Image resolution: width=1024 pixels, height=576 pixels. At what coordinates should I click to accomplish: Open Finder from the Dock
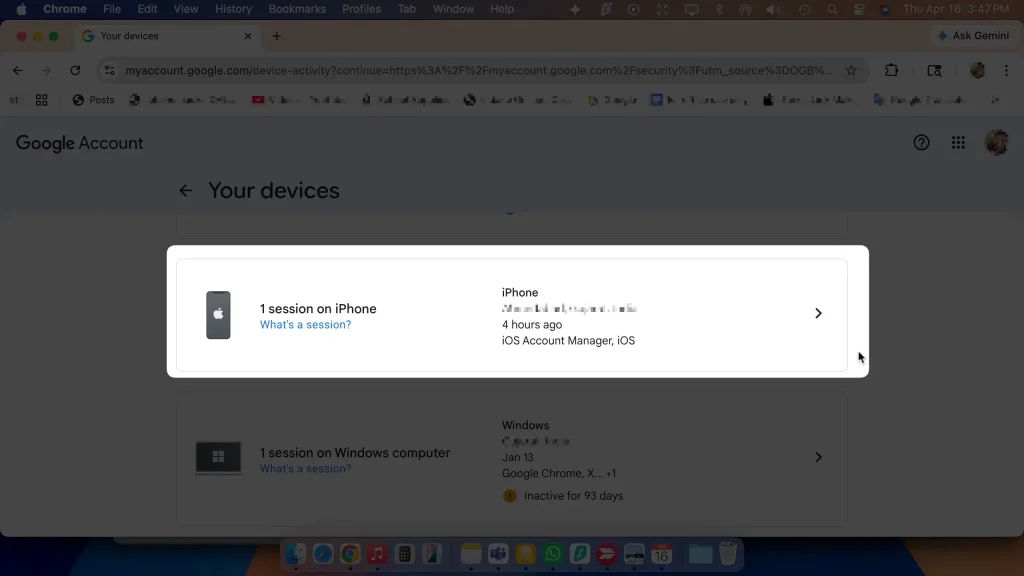click(x=295, y=554)
